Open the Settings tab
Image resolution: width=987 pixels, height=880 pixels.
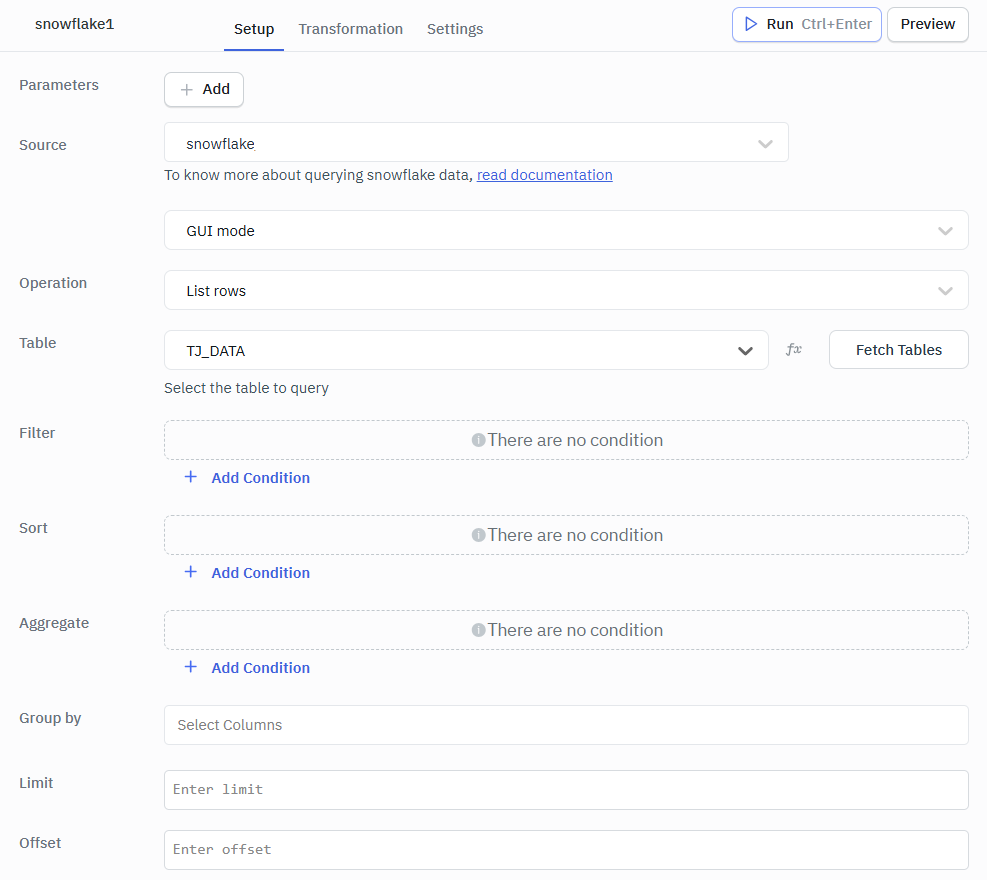coord(455,29)
